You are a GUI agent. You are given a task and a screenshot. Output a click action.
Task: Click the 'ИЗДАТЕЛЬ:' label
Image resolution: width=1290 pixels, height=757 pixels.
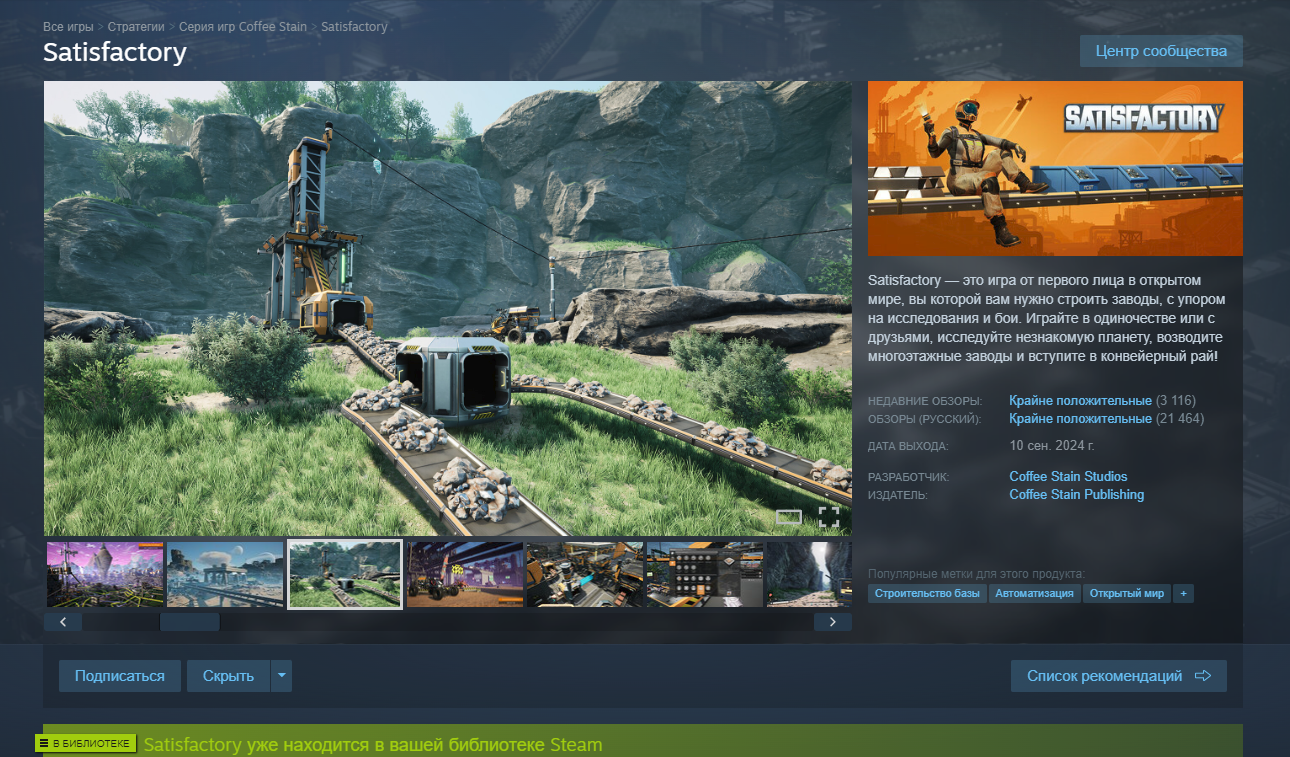898,496
